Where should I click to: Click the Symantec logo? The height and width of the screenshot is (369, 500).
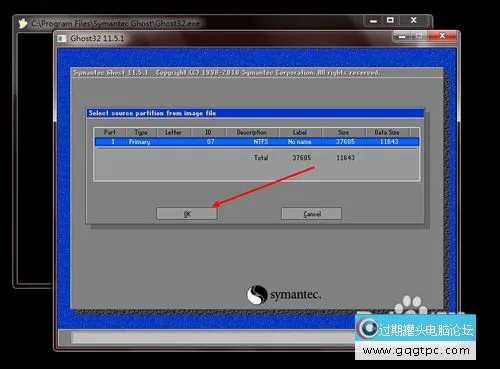point(284,295)
